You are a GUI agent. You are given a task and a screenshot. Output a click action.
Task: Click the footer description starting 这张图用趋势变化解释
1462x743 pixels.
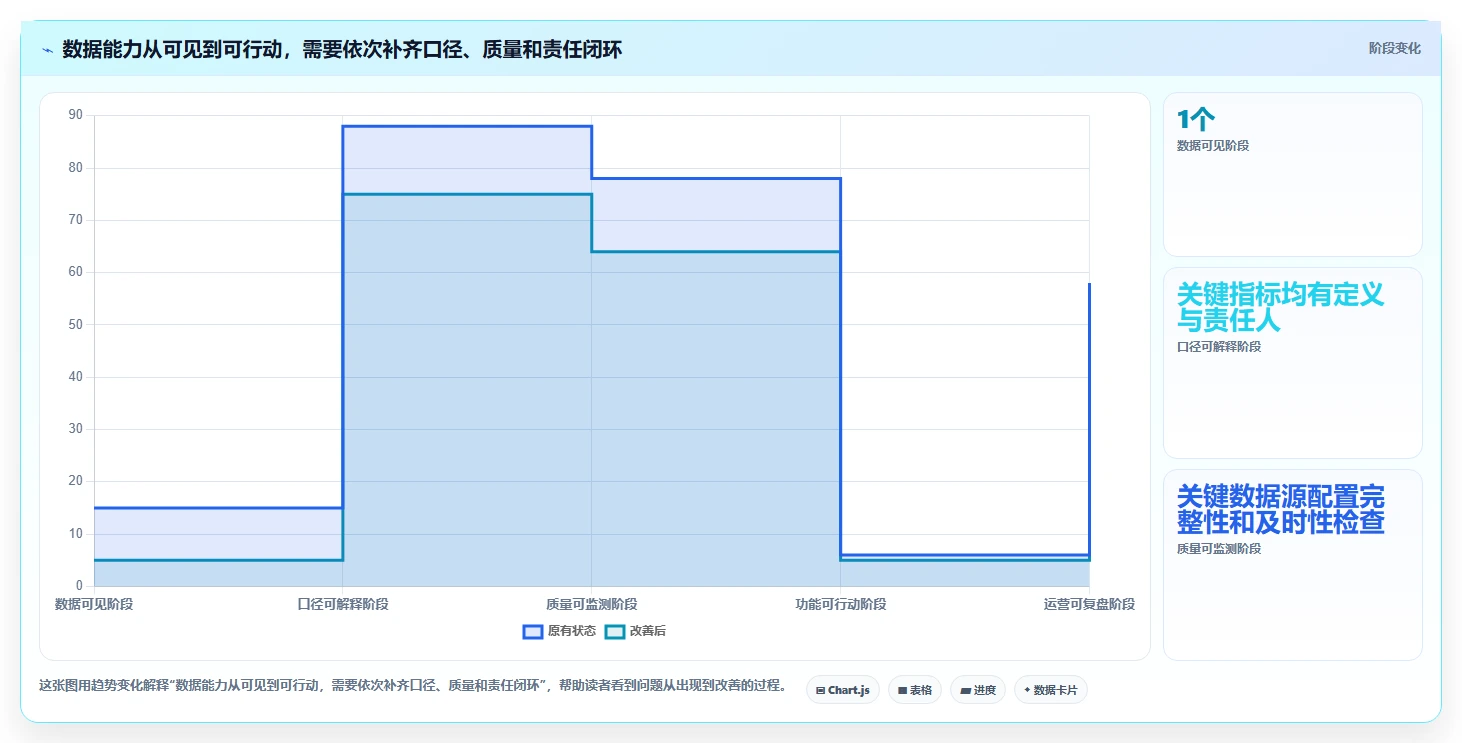[x=412, y=686]
